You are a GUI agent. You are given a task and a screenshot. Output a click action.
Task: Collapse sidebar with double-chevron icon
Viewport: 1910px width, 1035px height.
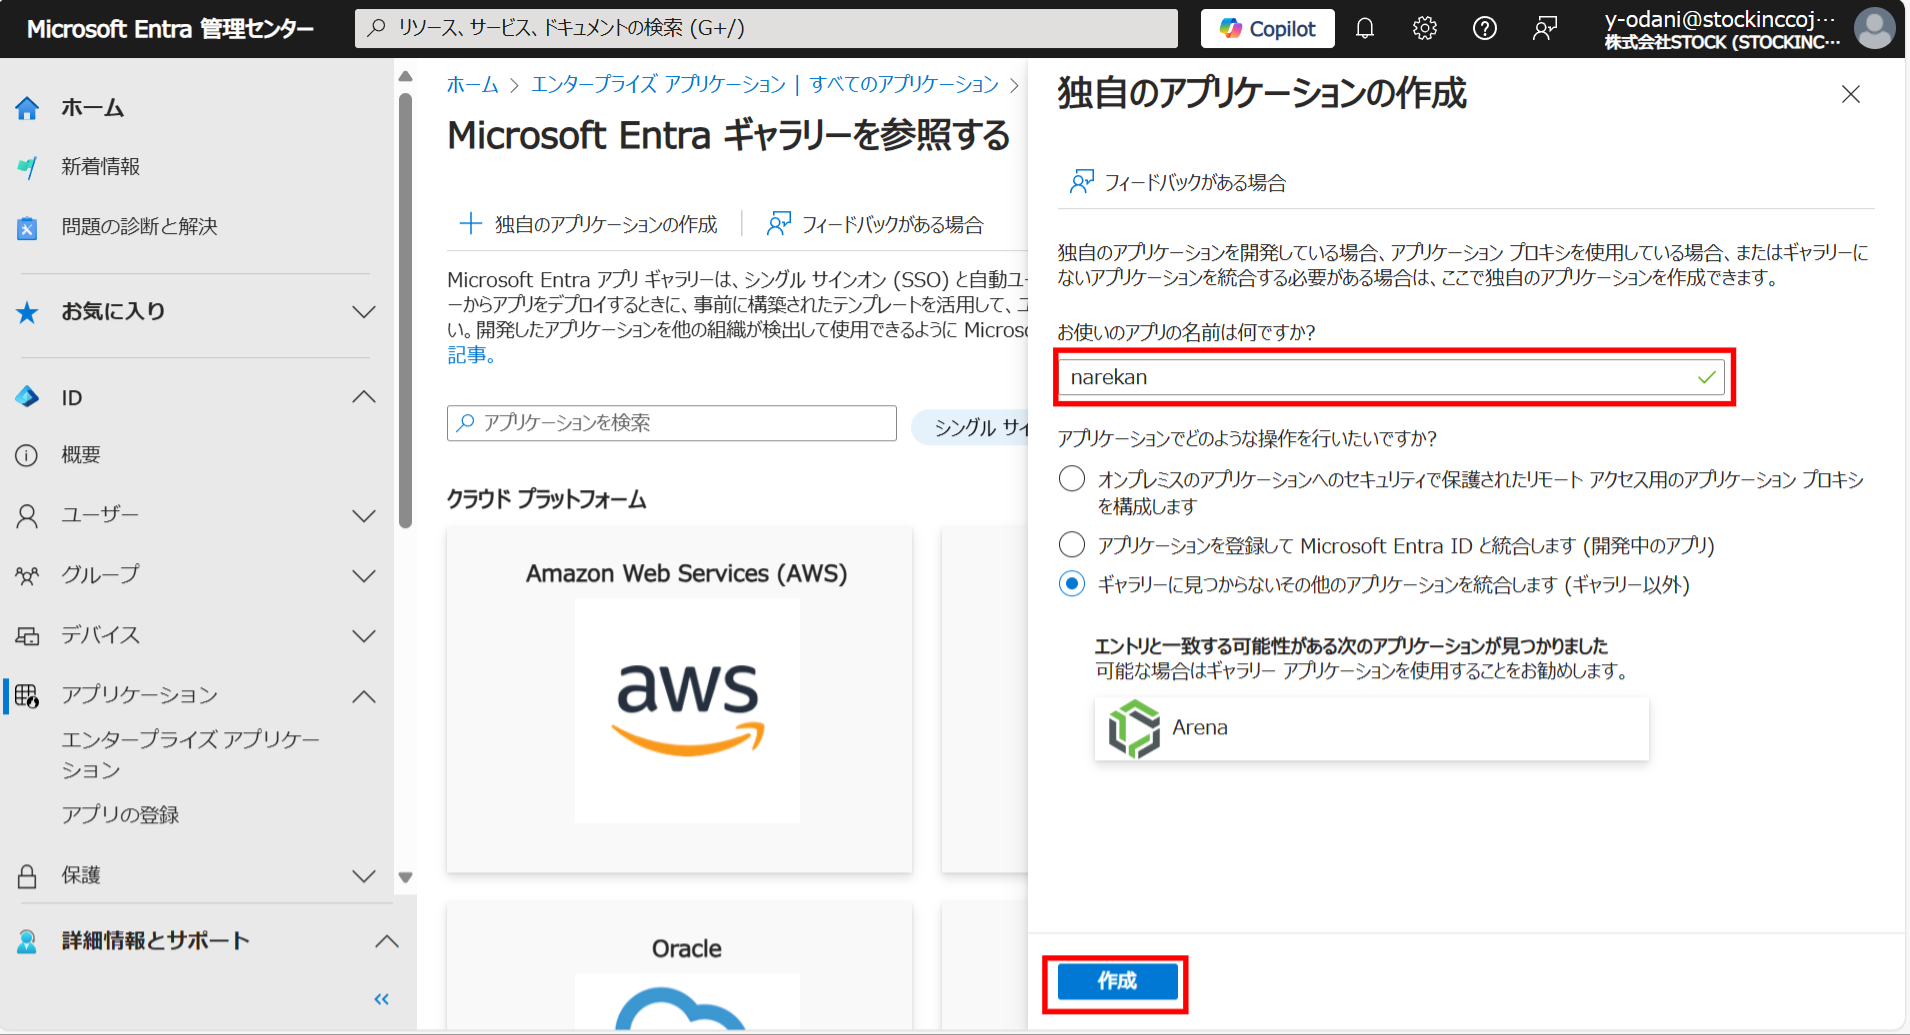[381, 999]
